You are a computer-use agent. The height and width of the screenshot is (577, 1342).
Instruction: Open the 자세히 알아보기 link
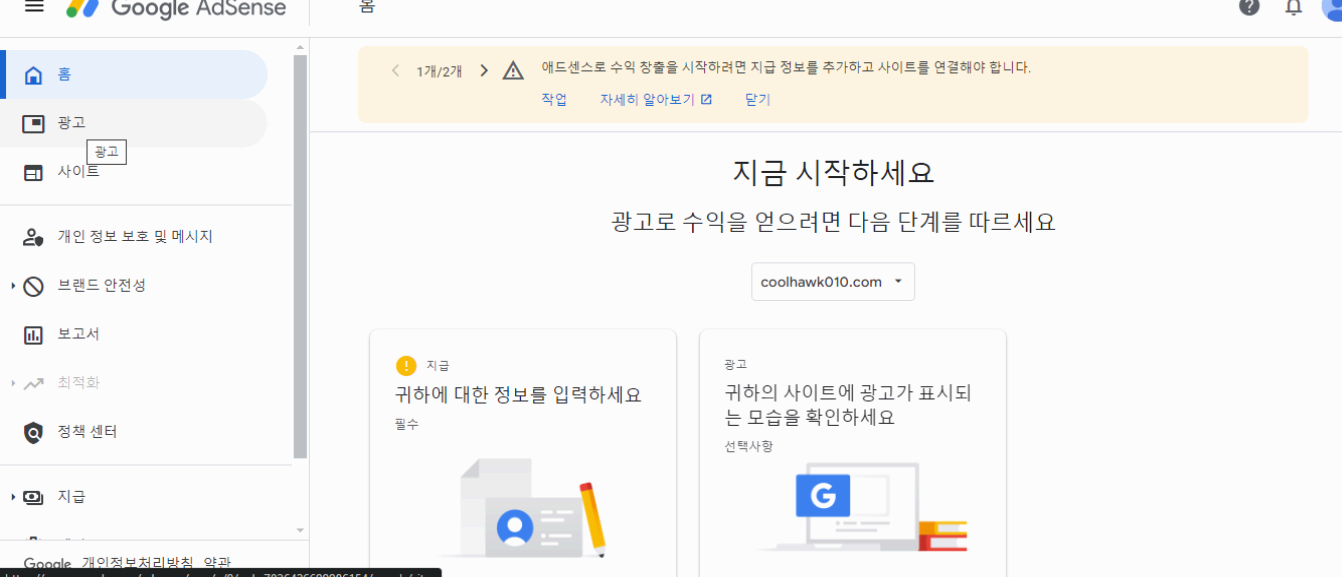648,99
